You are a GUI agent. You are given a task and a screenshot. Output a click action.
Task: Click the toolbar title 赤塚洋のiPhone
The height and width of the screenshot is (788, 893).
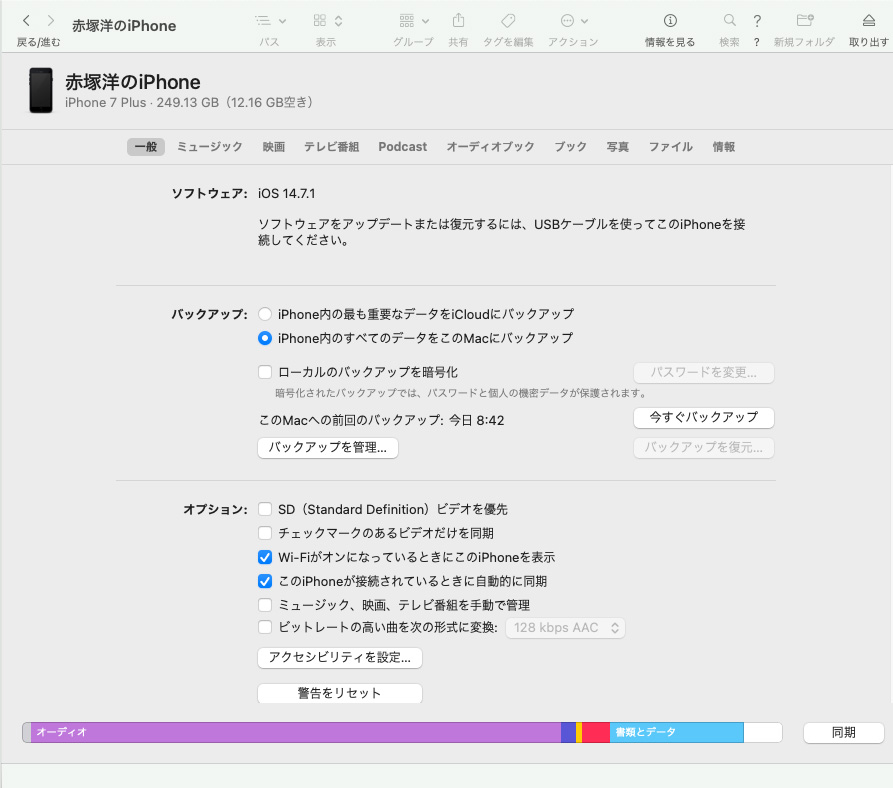point(124,26)
